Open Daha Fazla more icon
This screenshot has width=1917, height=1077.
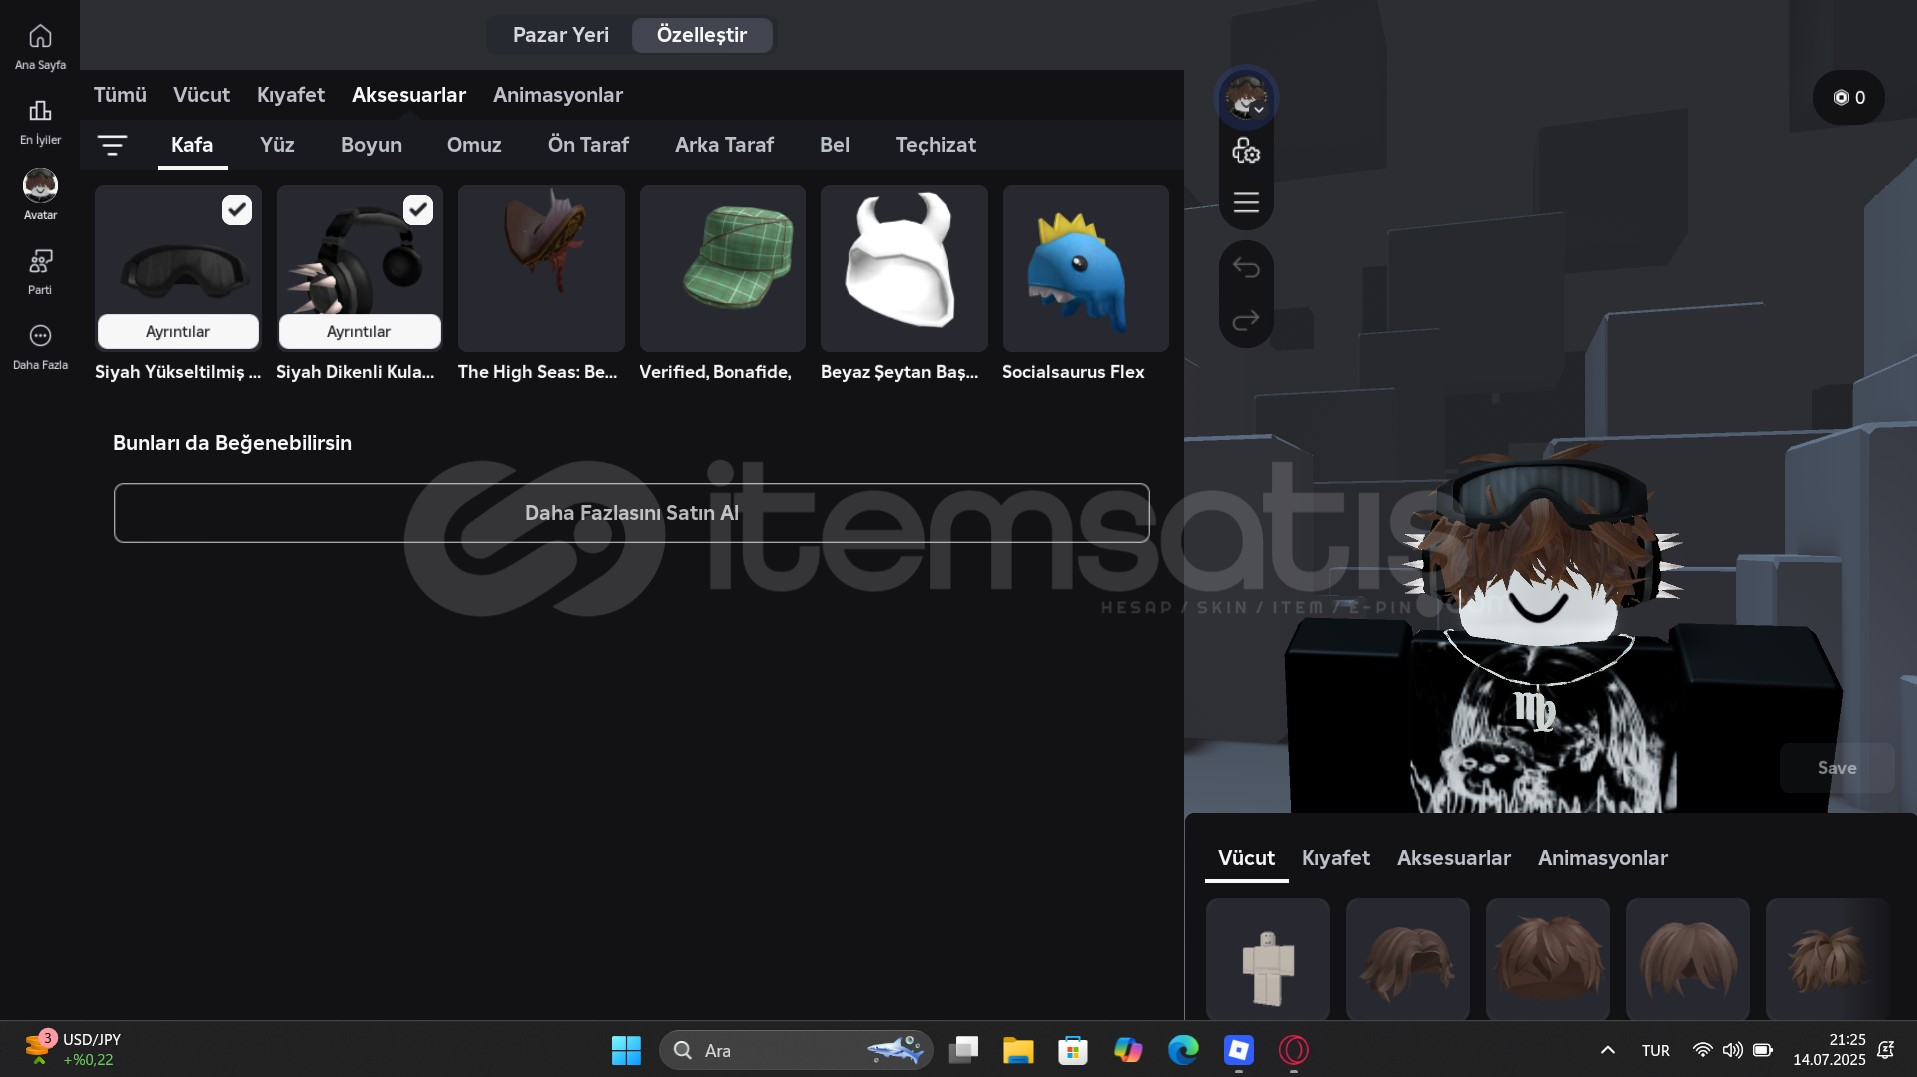click(x=40, y=346)
